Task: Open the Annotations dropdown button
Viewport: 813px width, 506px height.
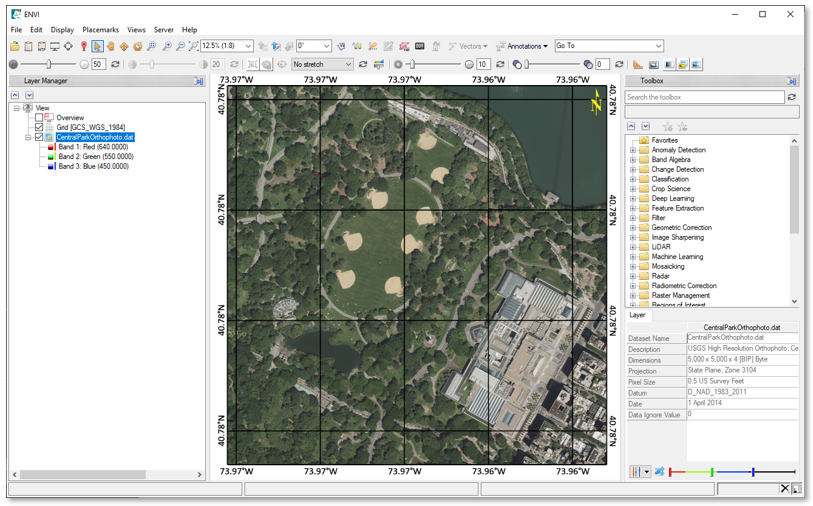Action: [x=526, y=46]
